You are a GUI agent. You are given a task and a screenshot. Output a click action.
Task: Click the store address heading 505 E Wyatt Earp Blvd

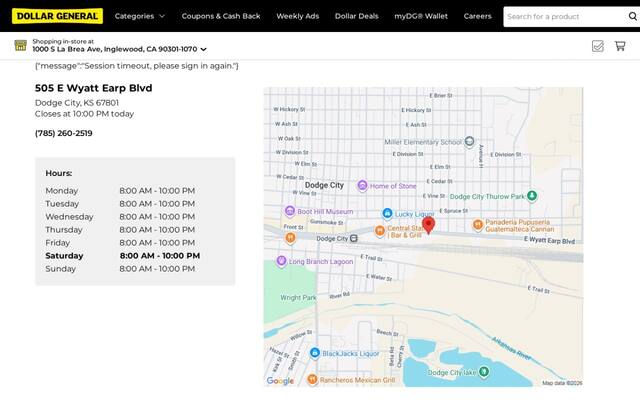click(x=93, y=88)
